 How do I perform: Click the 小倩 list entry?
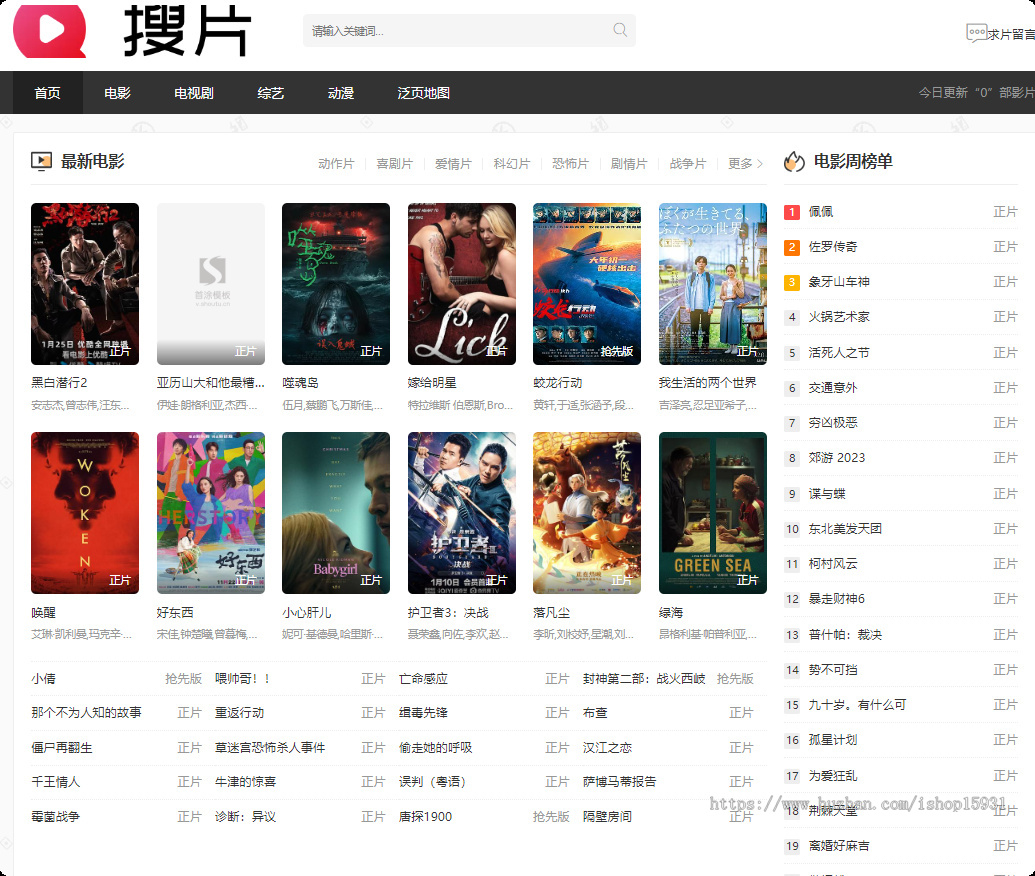click(x=44, y=679)
